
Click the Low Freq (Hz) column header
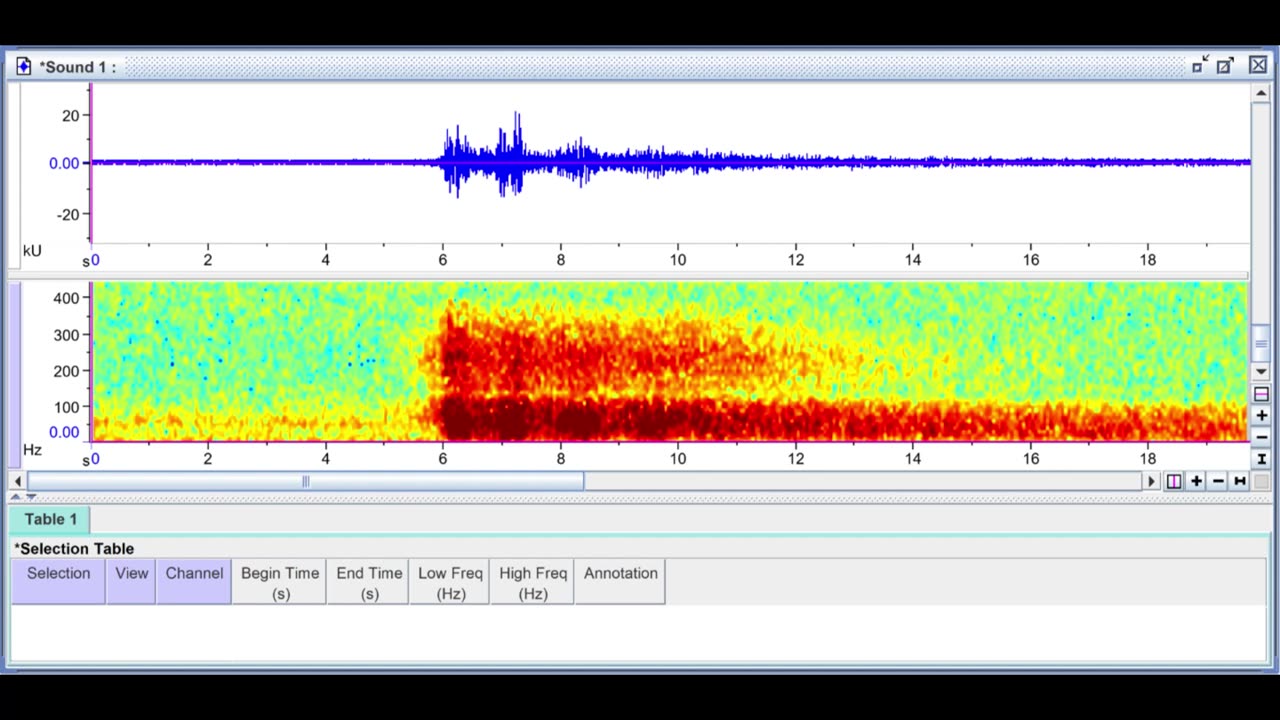pos(450,582)
